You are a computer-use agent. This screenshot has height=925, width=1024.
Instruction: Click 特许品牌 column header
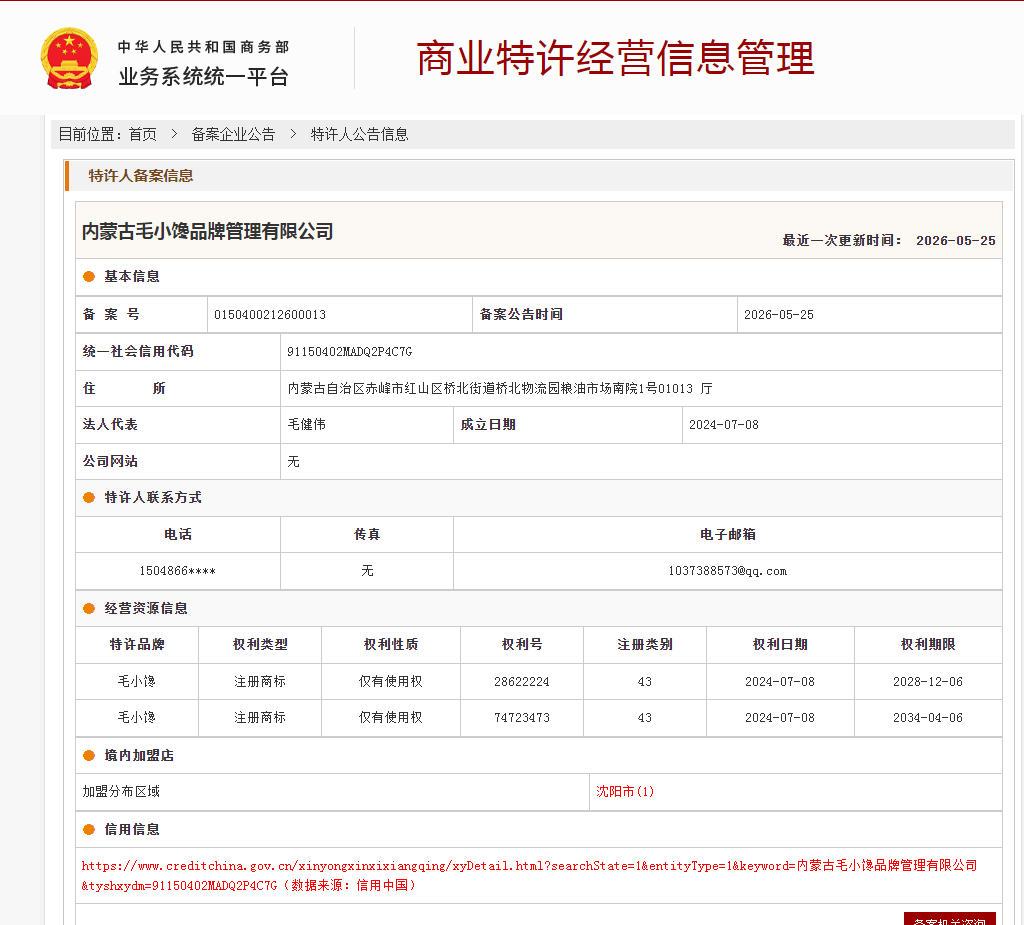pos(137,645)
